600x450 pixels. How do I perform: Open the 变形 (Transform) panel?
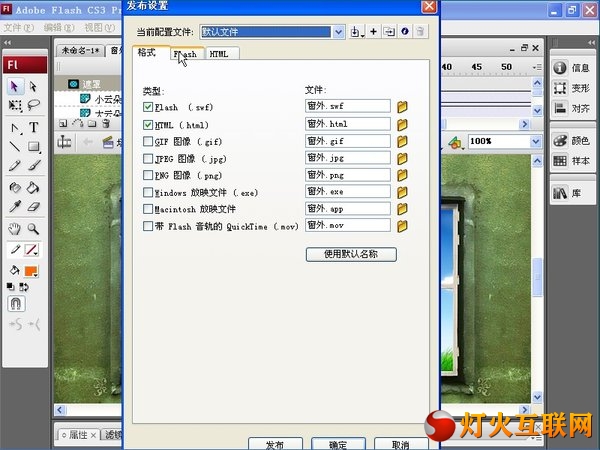click(572, 88)
